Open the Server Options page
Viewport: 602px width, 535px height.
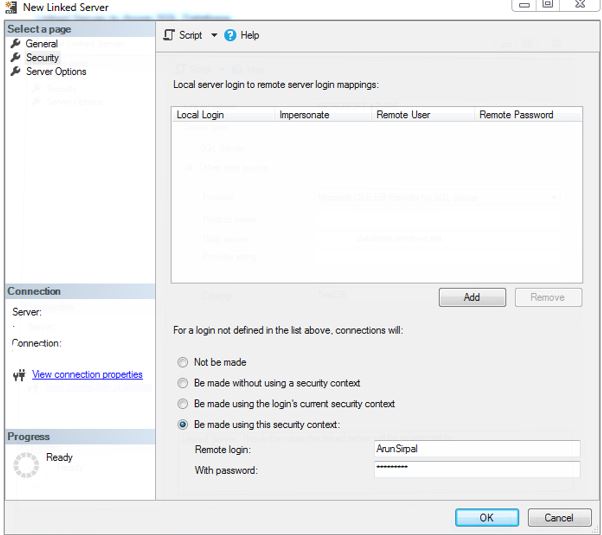(x=56, y=71)
